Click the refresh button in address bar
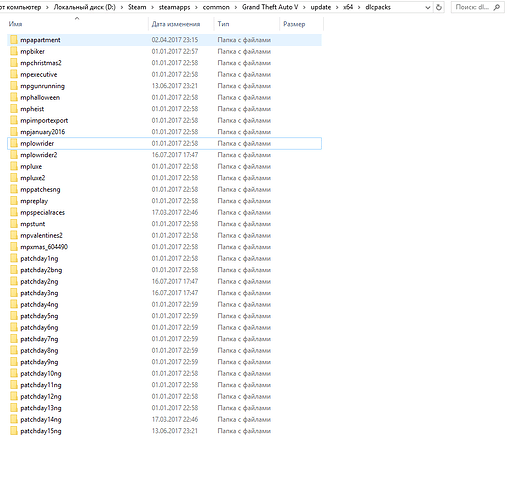509x500 pixels. click(439, 7)
